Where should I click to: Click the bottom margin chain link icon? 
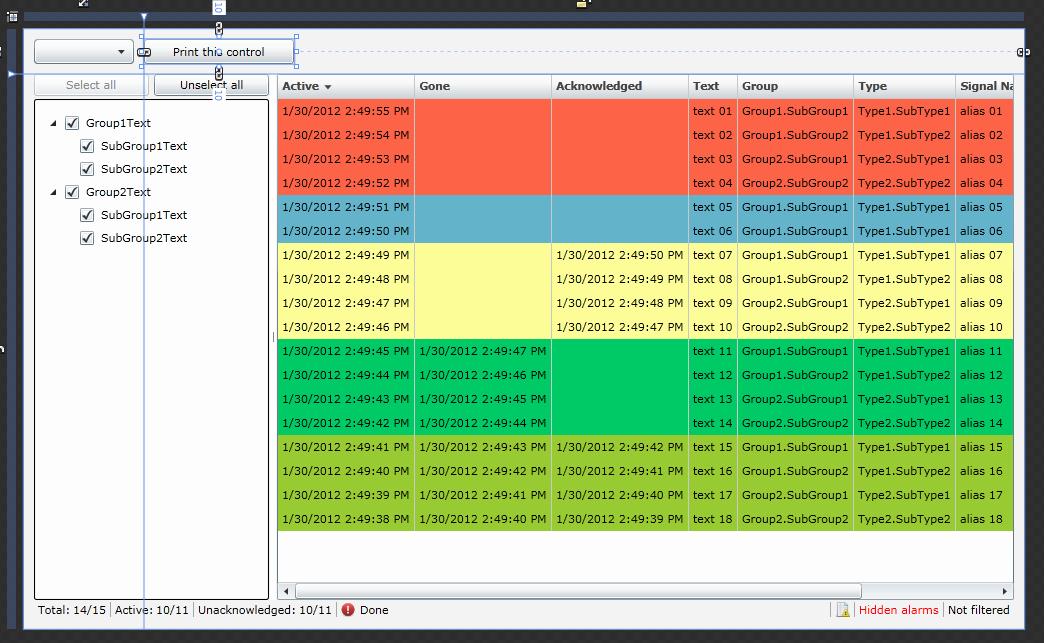(218, 74)
